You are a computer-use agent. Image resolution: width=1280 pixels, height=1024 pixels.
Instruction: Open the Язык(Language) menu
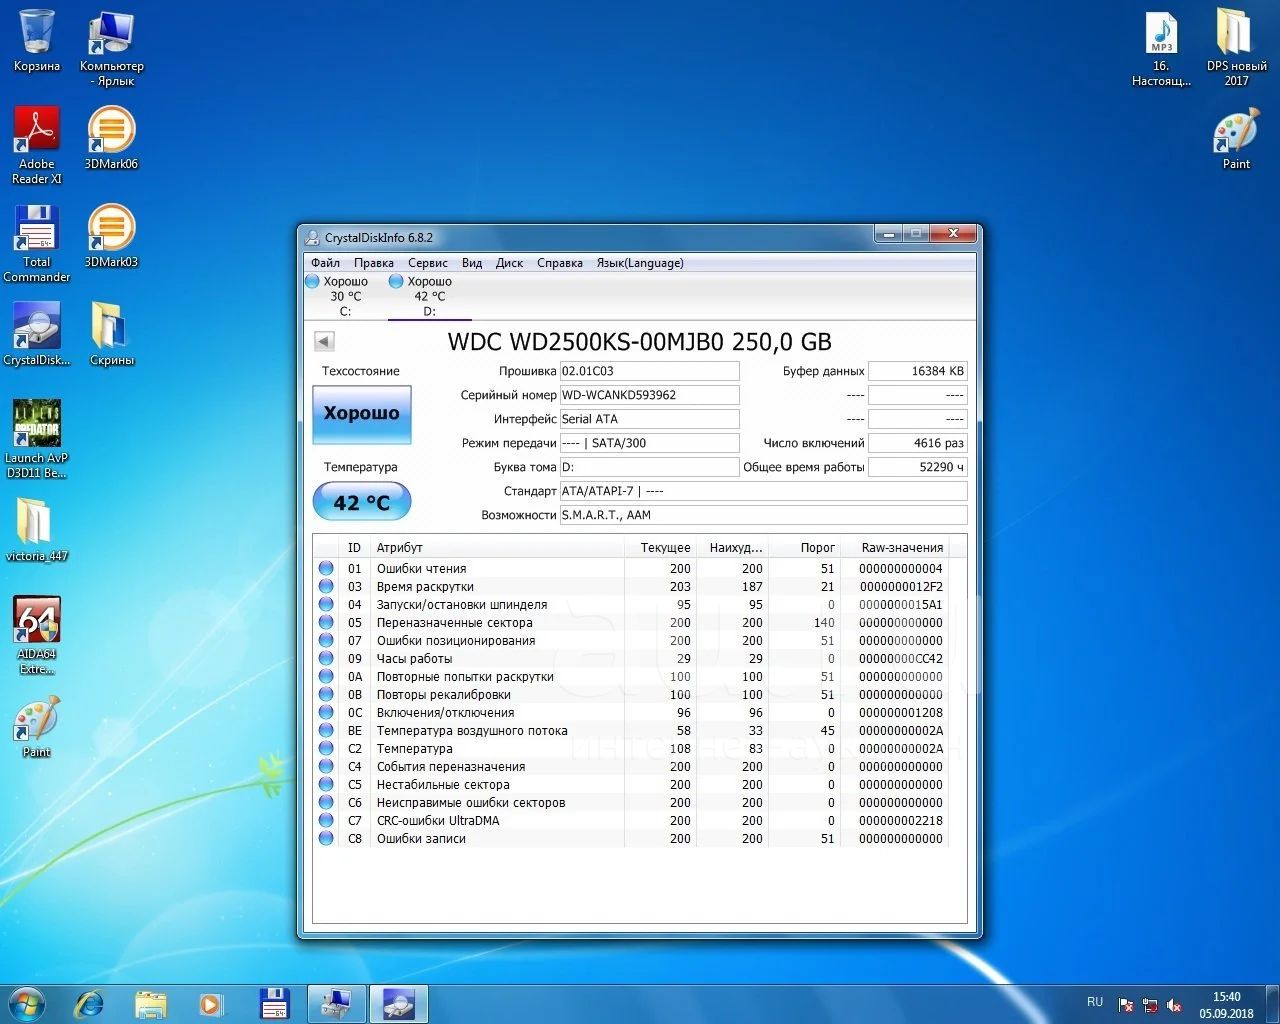640,263
